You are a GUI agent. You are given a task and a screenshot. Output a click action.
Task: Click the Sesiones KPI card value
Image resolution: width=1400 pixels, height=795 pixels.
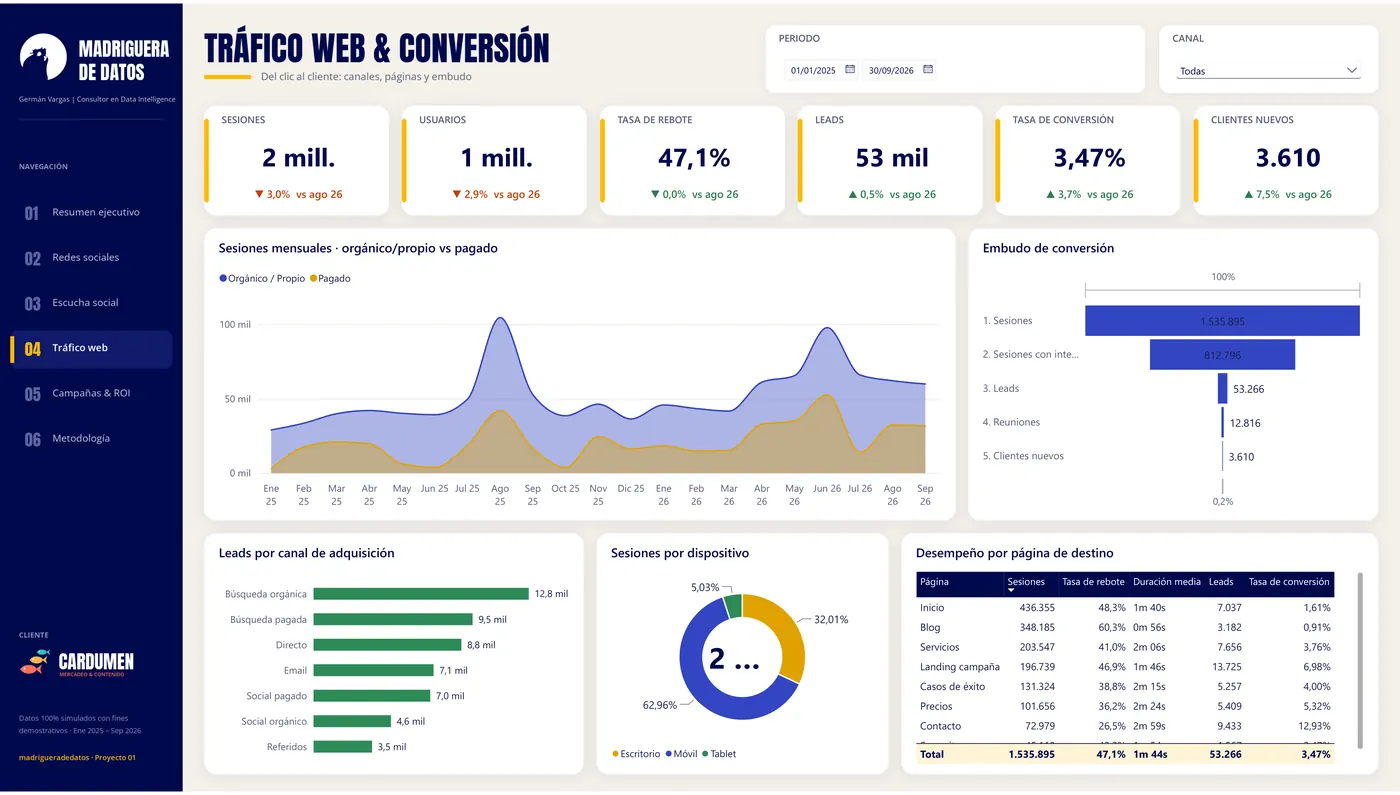pyautogui.click(x=298, y=158)
